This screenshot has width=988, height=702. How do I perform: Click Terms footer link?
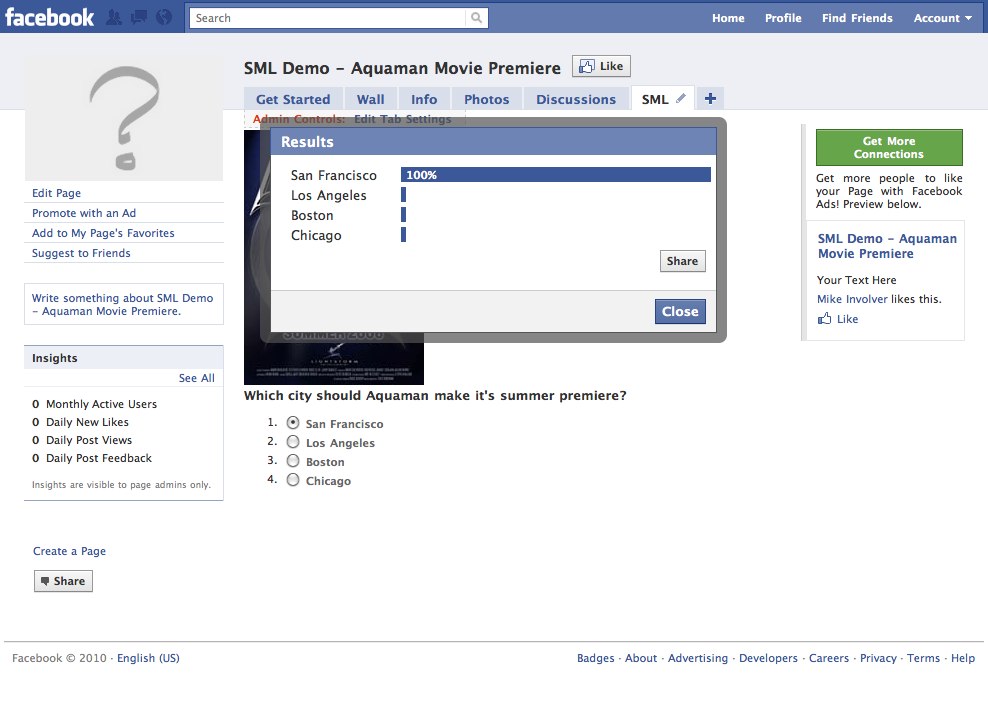click(x=923, y=658)
